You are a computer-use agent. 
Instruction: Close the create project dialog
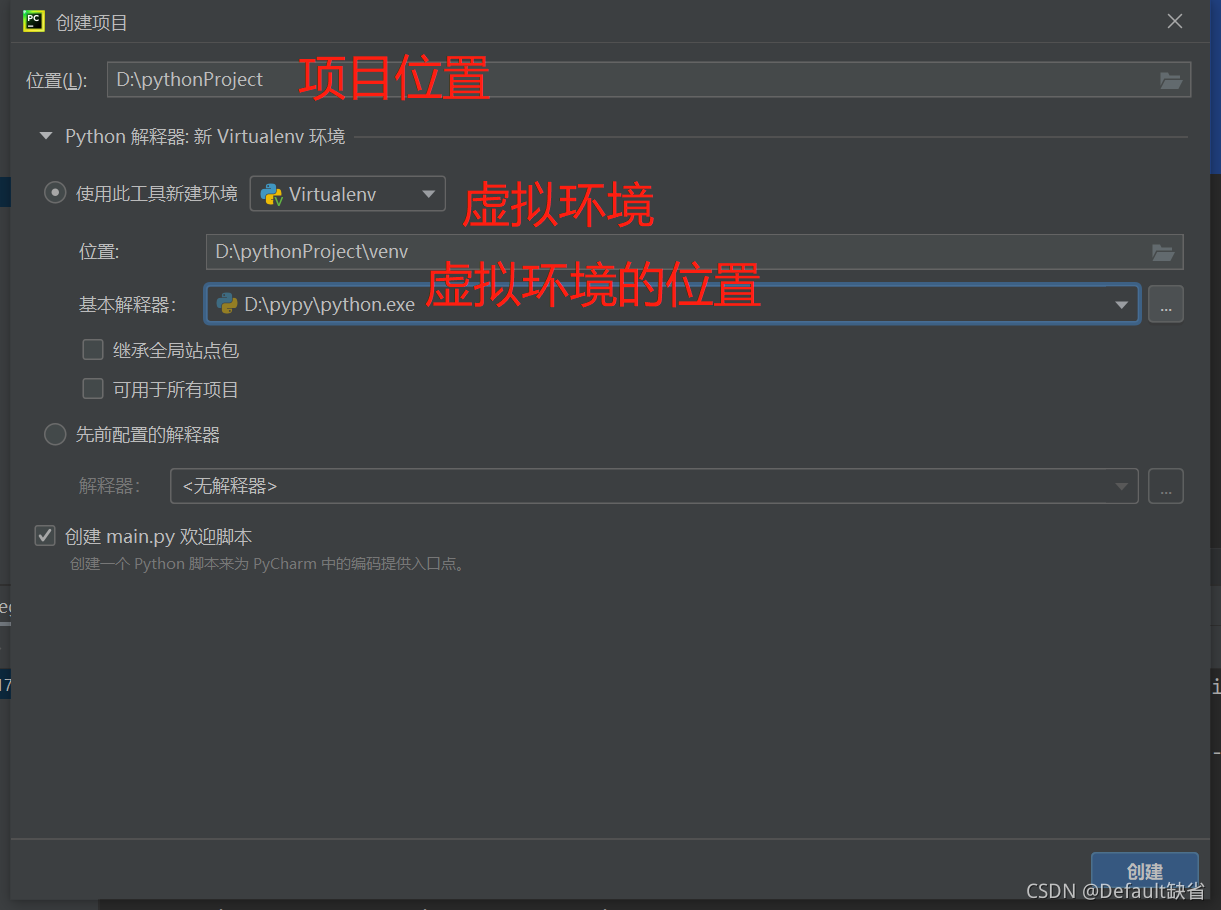pos(1175,22)
